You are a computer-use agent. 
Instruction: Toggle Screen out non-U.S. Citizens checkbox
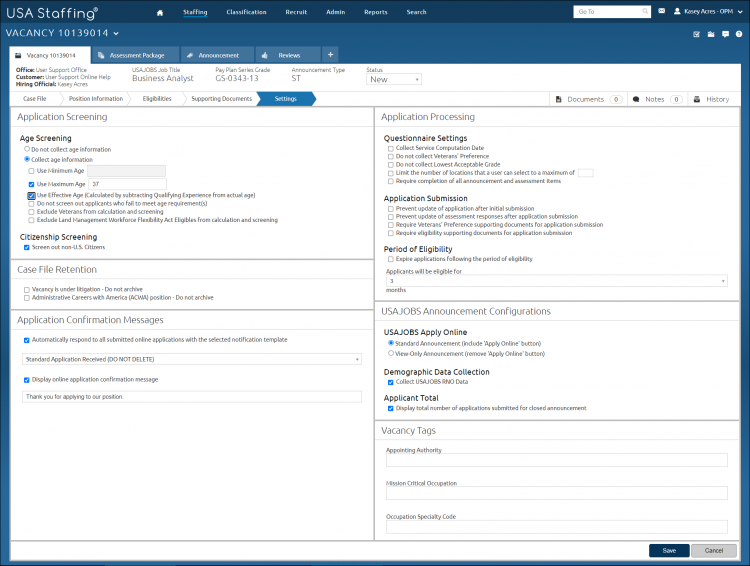[x=27, y=247]
